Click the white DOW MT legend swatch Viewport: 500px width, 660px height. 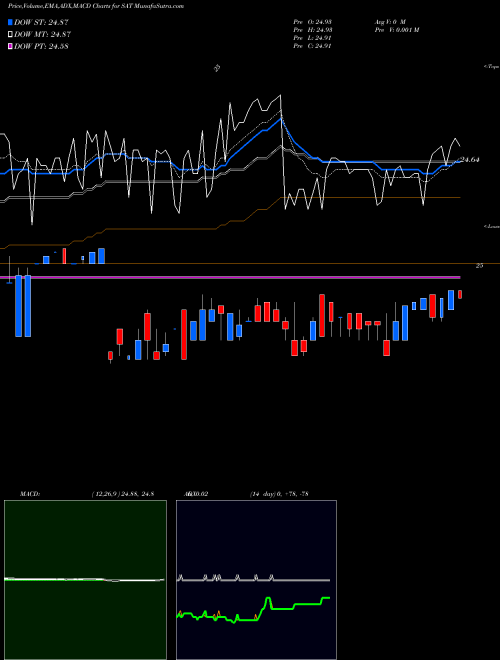point(10,35)
